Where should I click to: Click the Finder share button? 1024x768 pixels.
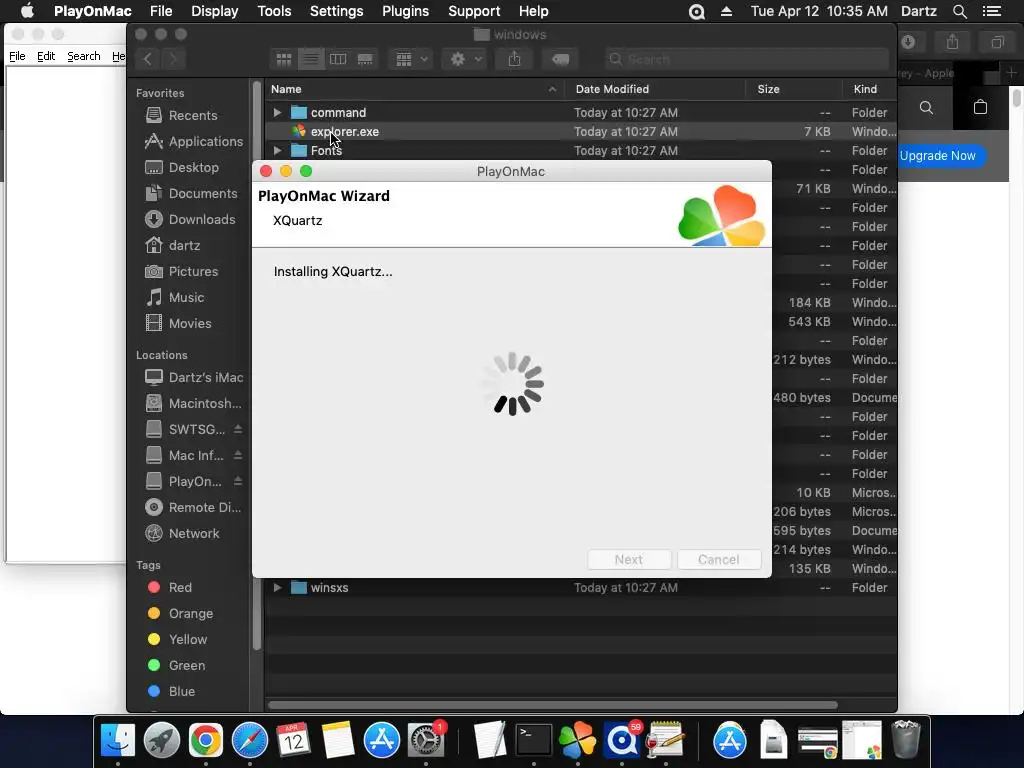click(x=515, y=59)
